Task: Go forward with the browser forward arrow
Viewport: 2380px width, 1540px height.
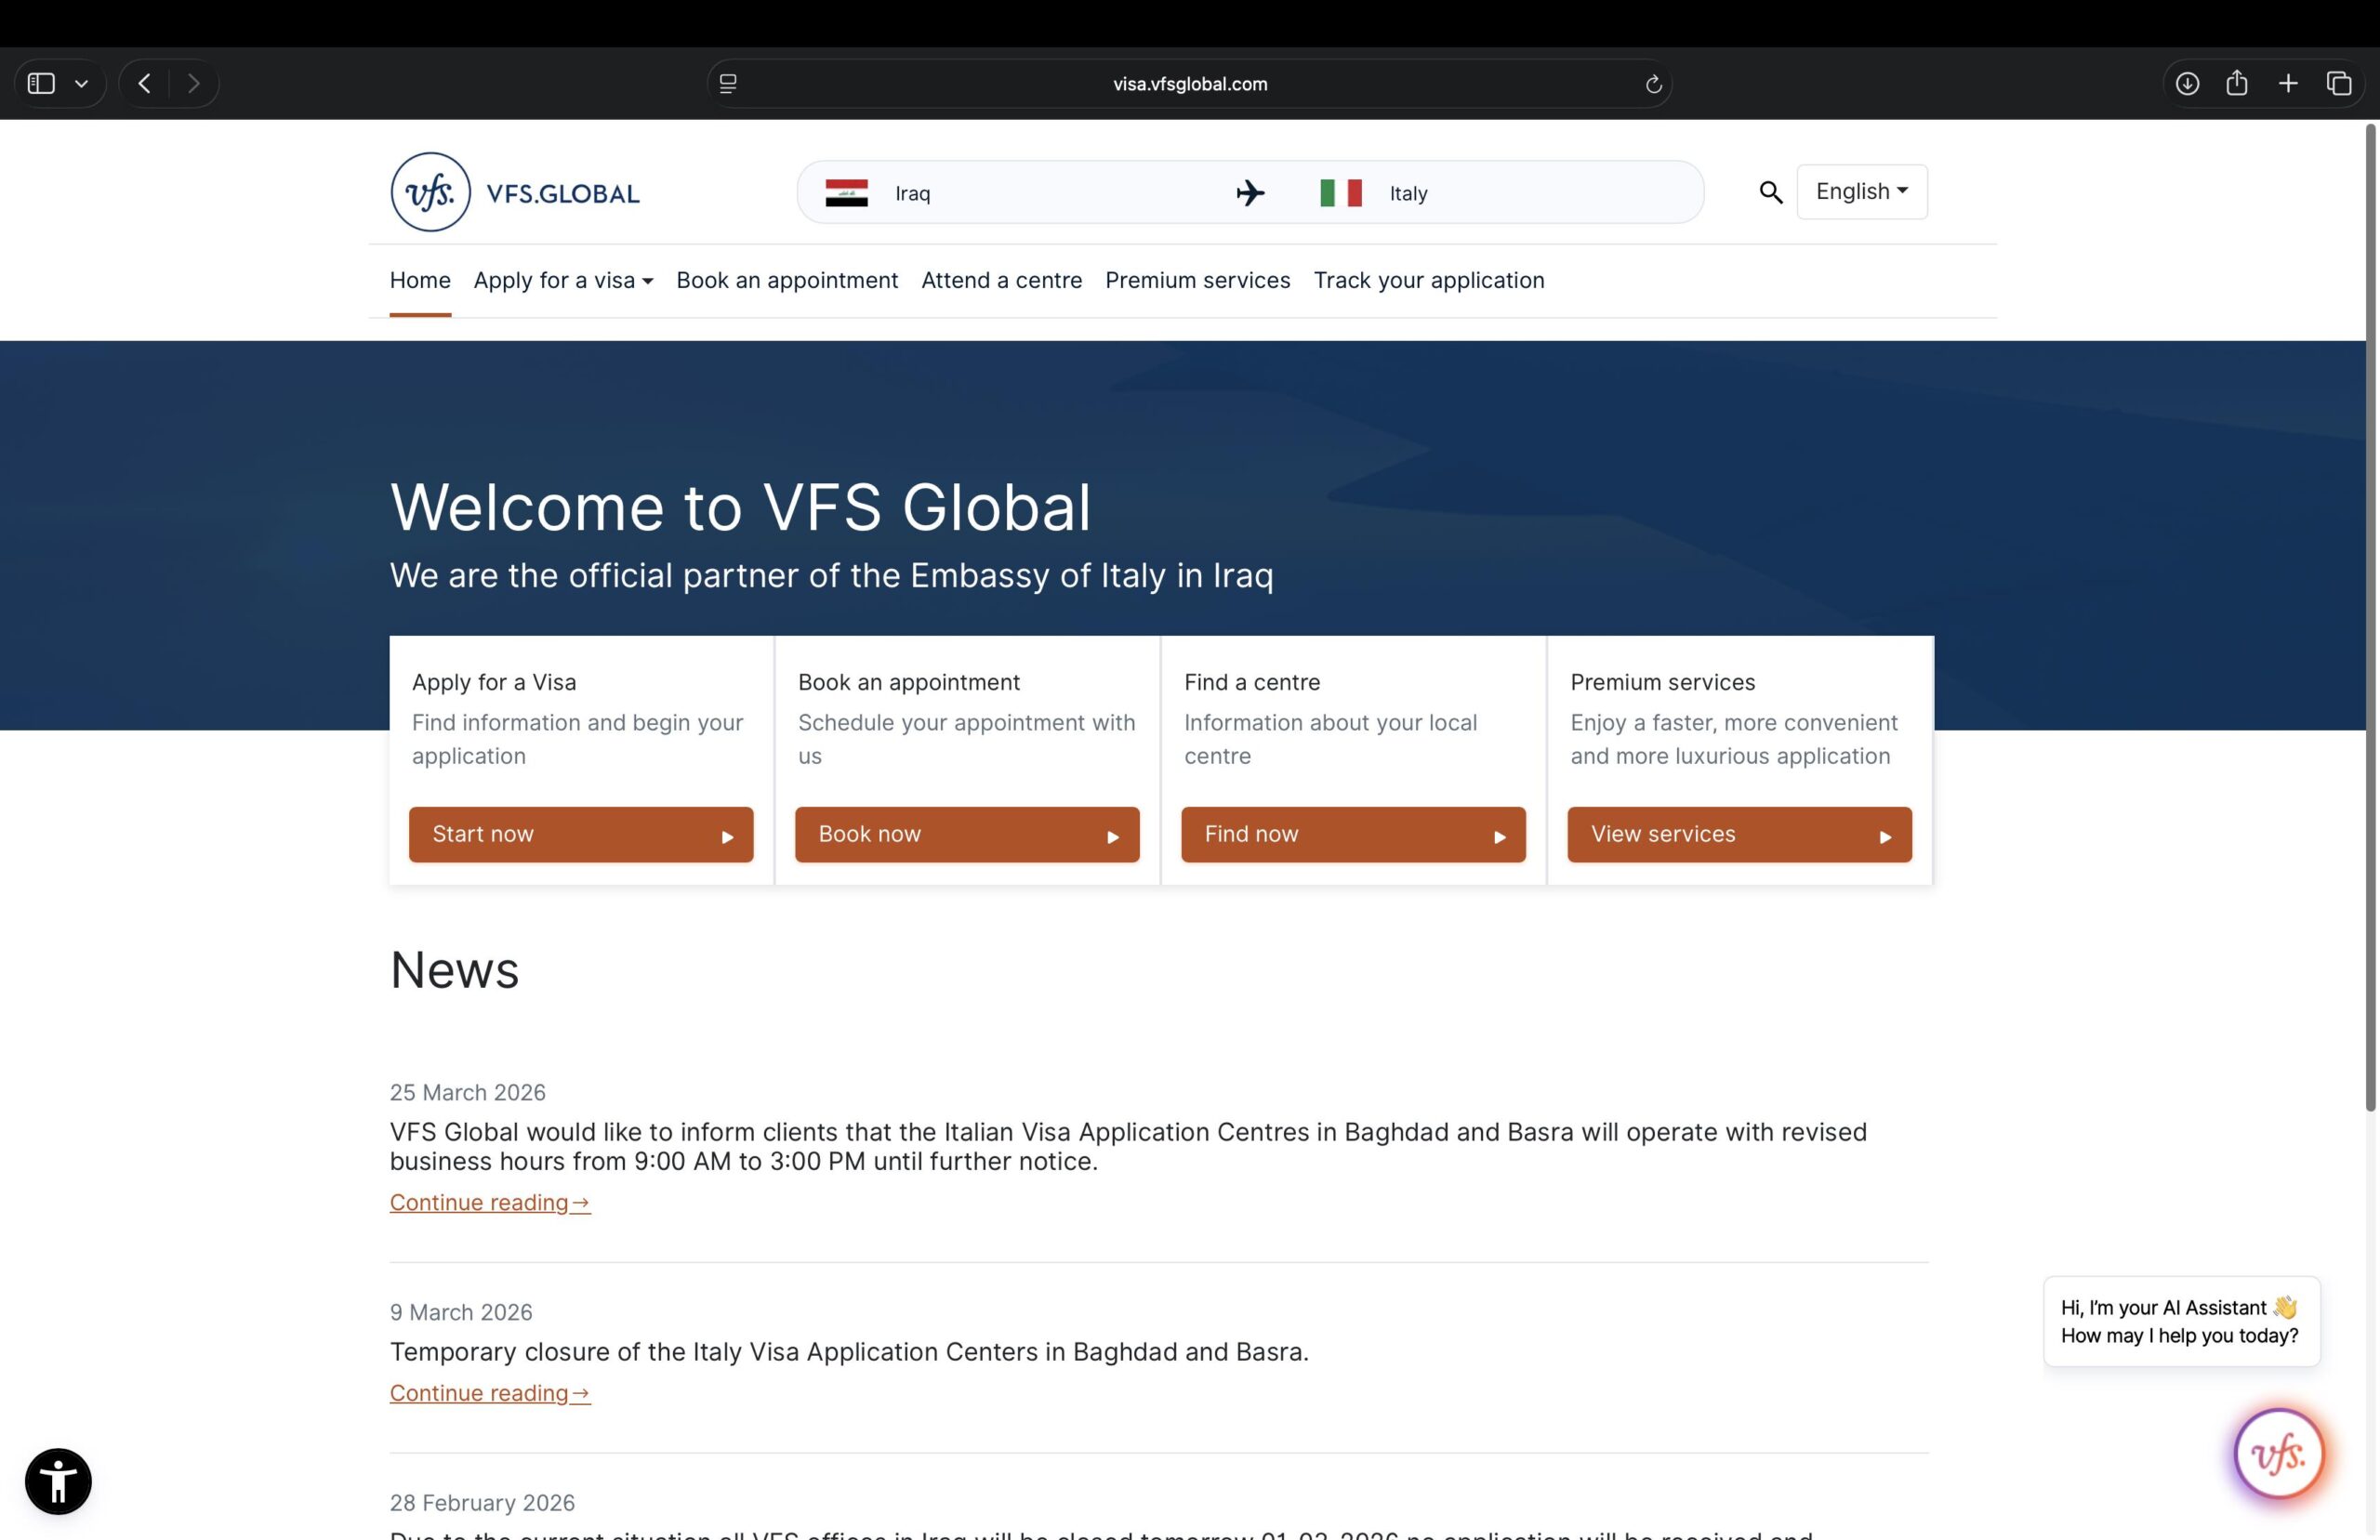Action: point(194,83)
